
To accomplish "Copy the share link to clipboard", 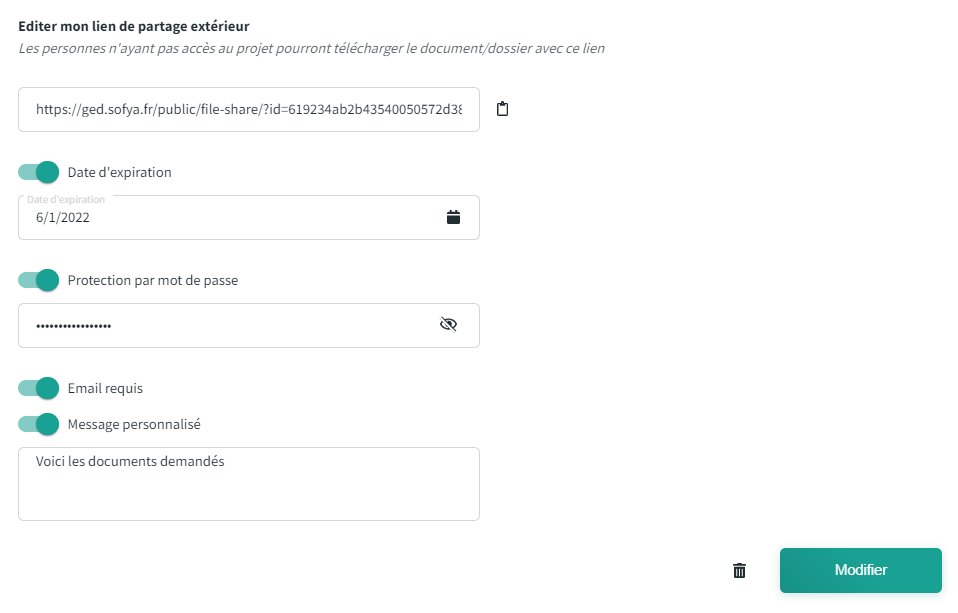I will point(503,109).
